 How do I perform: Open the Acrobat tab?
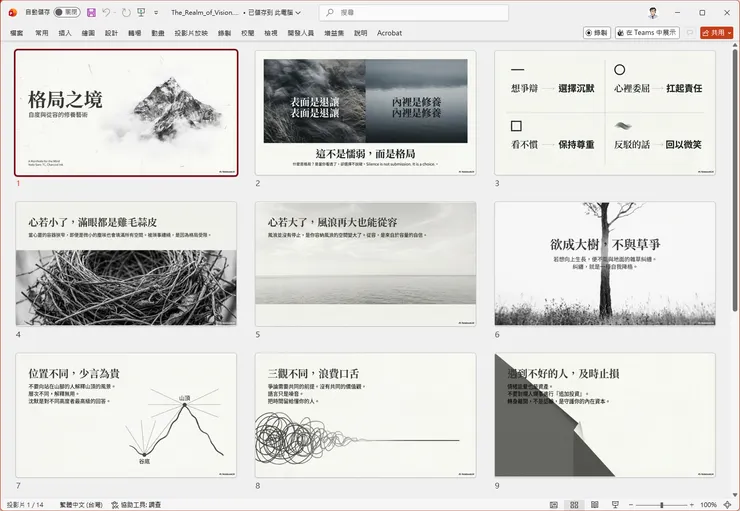click(x=389, y=33)
